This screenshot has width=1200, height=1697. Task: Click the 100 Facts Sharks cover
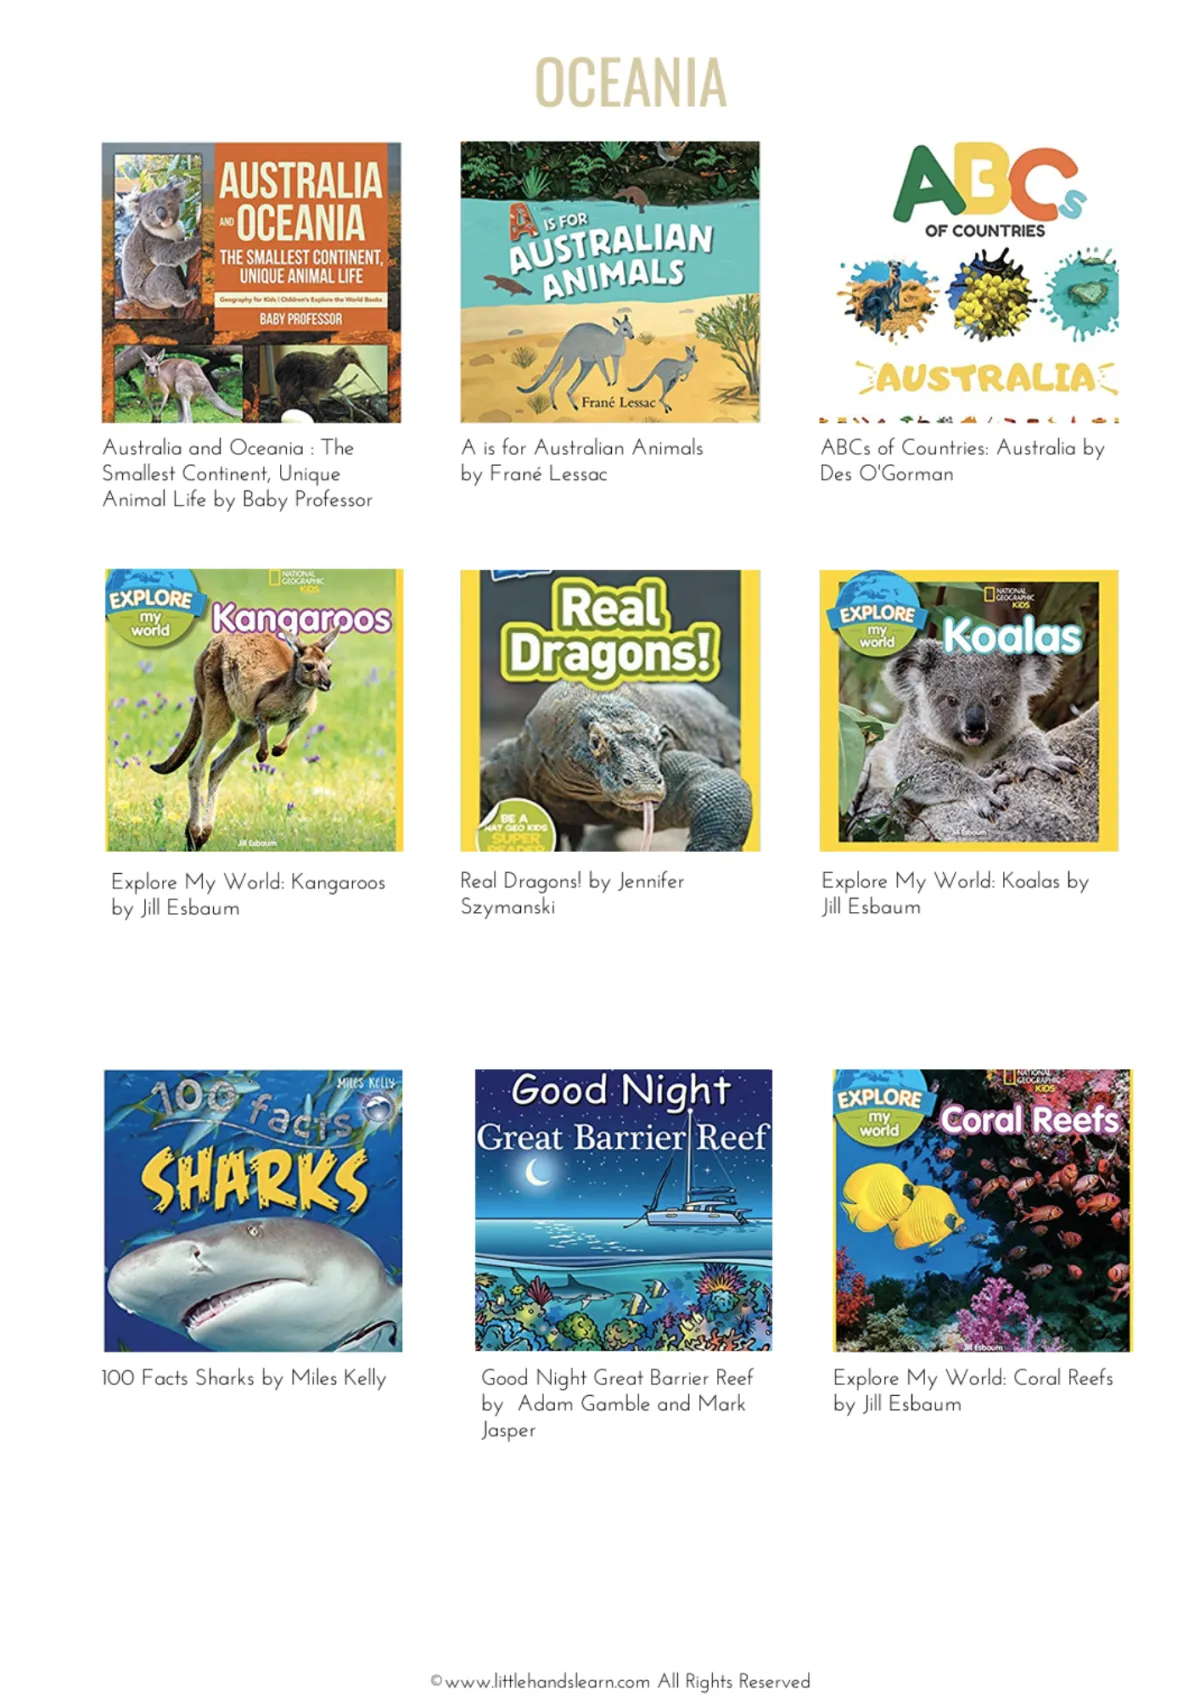click(253, 1210)
